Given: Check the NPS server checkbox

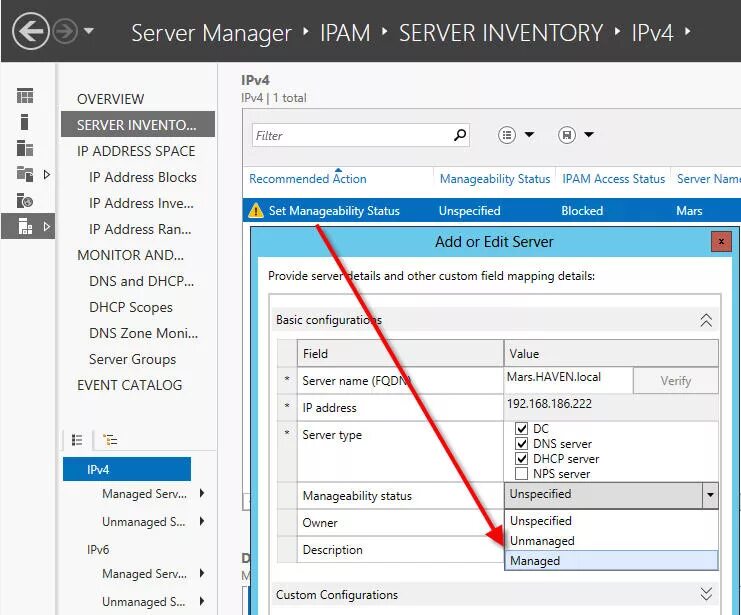Looking at the screenshot, I should (521, 474).
